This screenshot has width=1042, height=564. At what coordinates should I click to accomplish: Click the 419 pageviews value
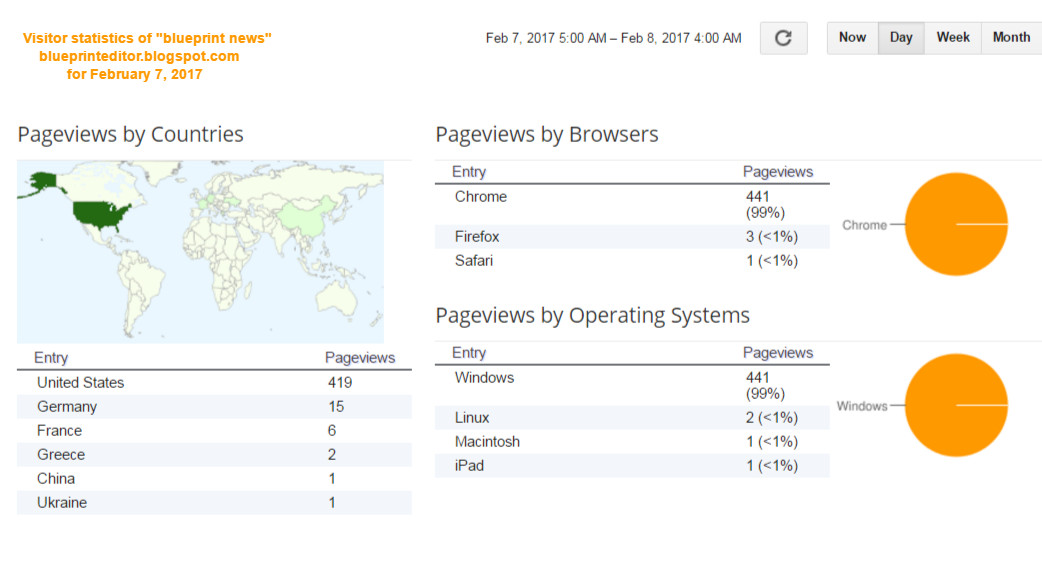pyautogui.click(x=340, y=383)
